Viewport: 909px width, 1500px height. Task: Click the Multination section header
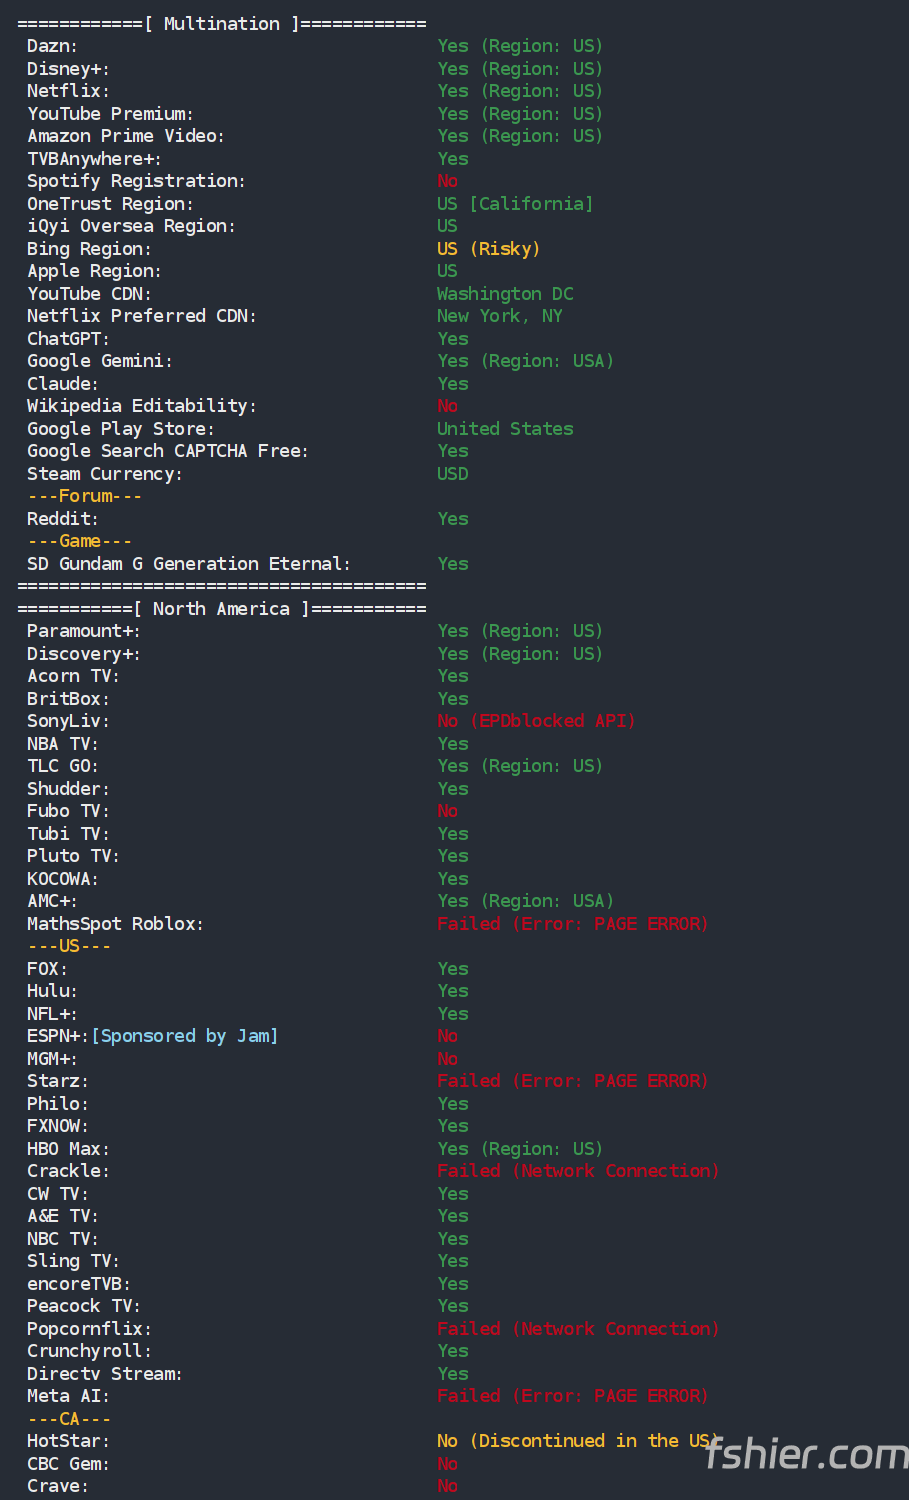pos(222,24)
